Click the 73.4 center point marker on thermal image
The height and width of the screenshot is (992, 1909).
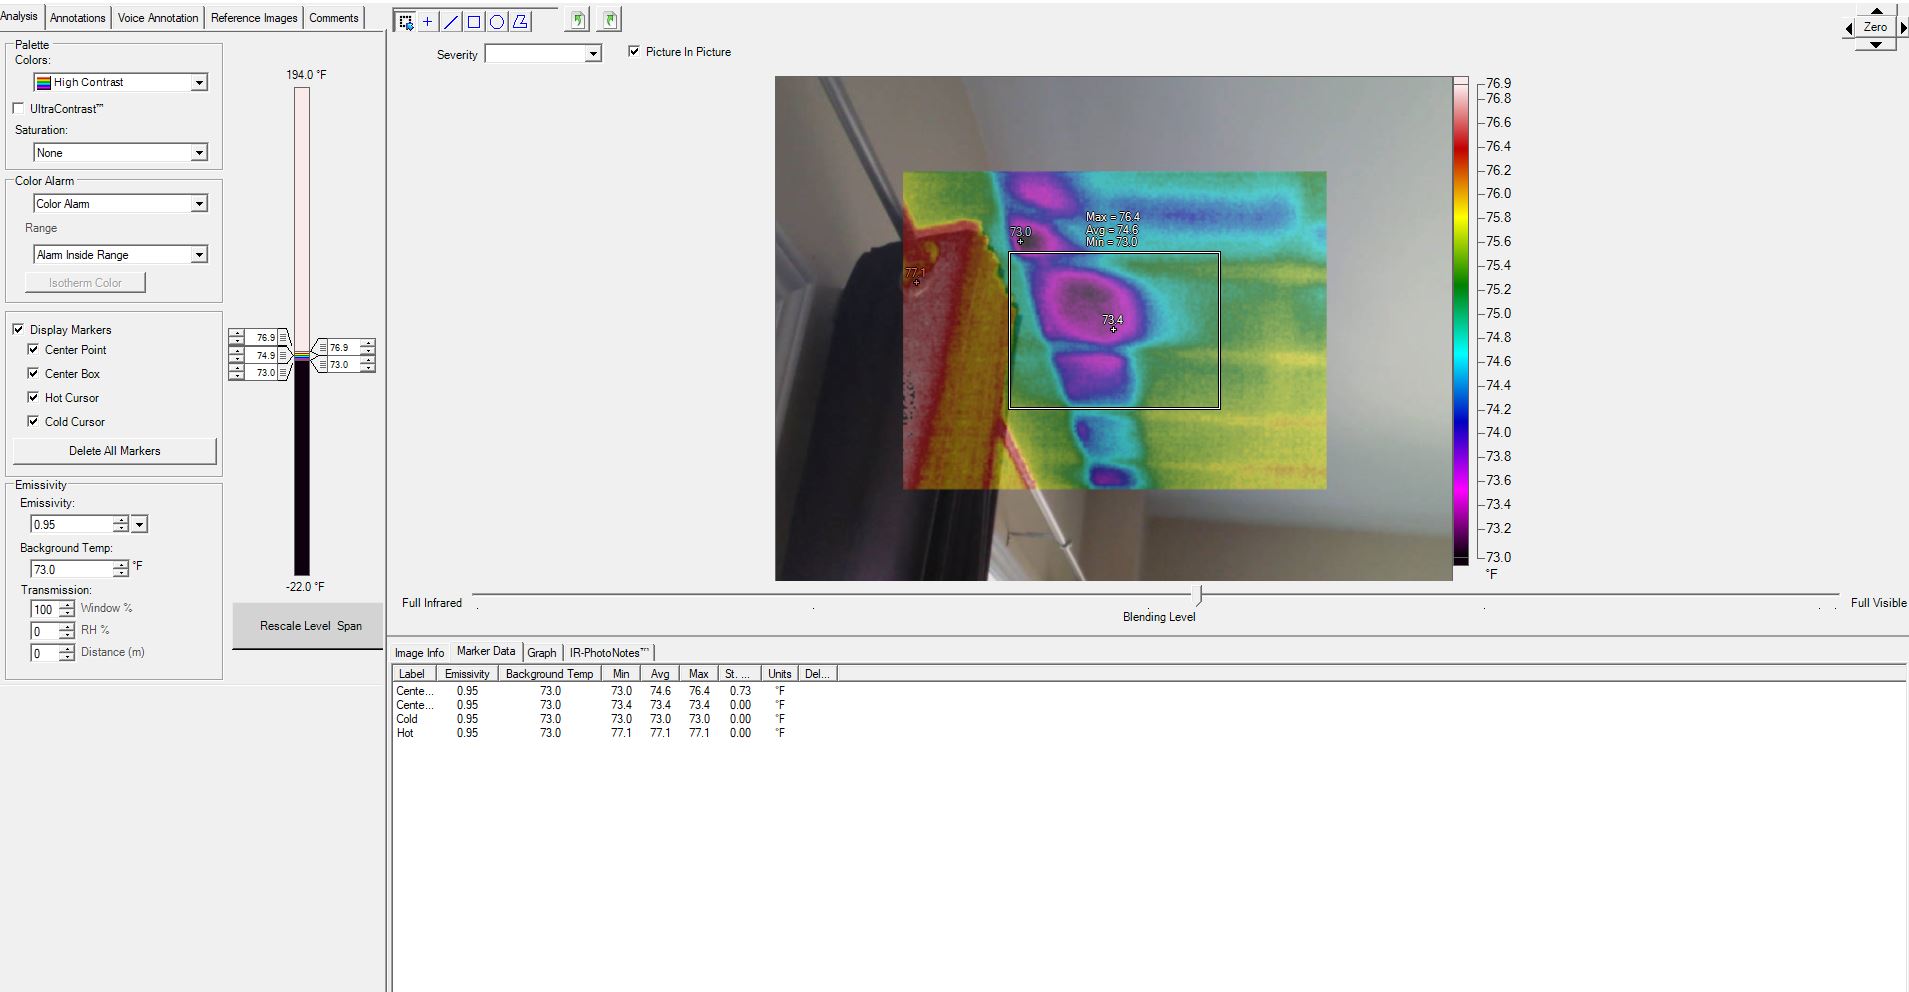[1113, 329]
